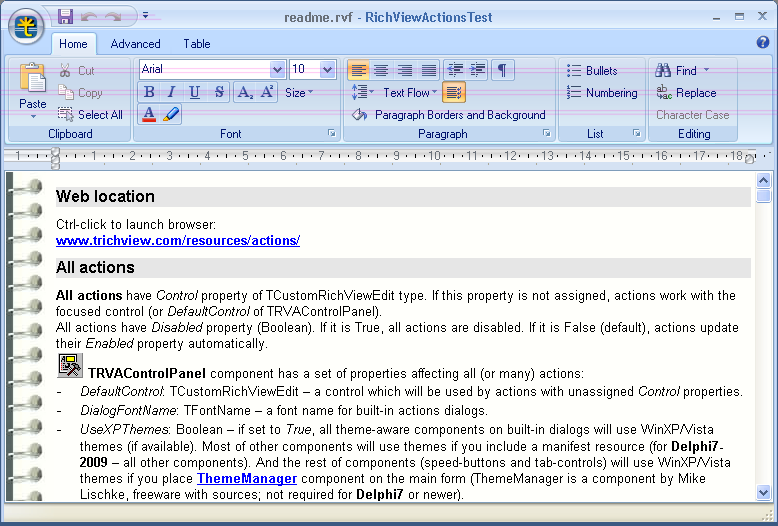The height and width of the screenshot is (526, 778).
Task: Click inside the font name field
Action: pos(204,69)
